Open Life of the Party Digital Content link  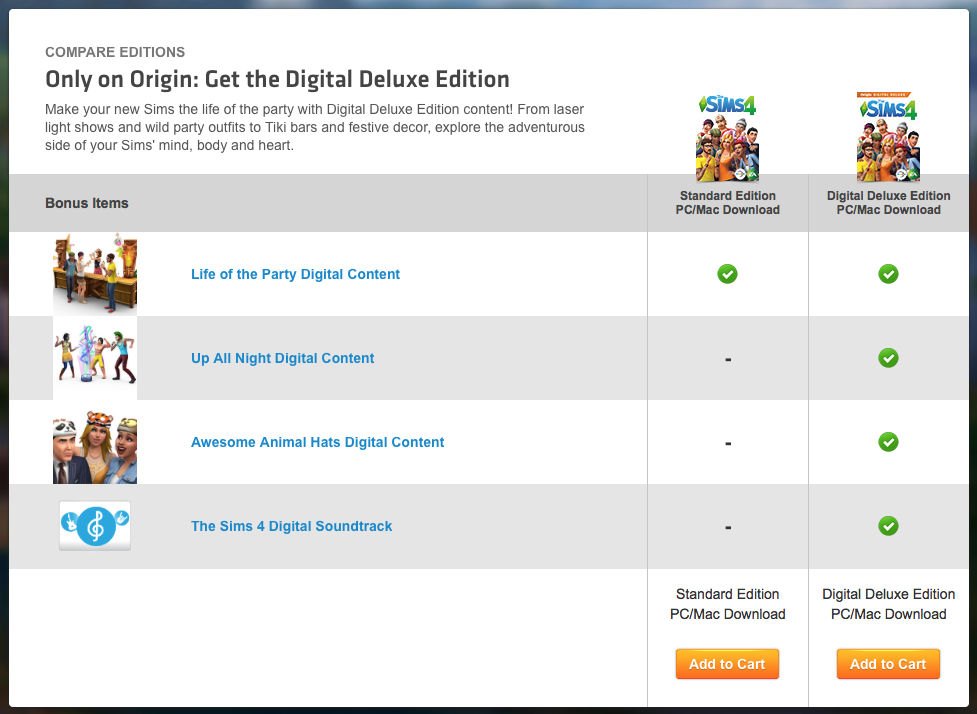point(295,274)
